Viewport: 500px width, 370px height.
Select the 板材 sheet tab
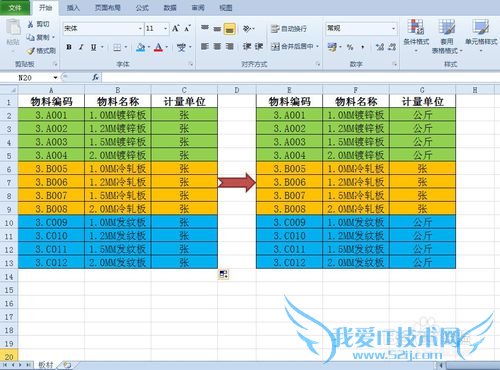click(x=45, y=365)
